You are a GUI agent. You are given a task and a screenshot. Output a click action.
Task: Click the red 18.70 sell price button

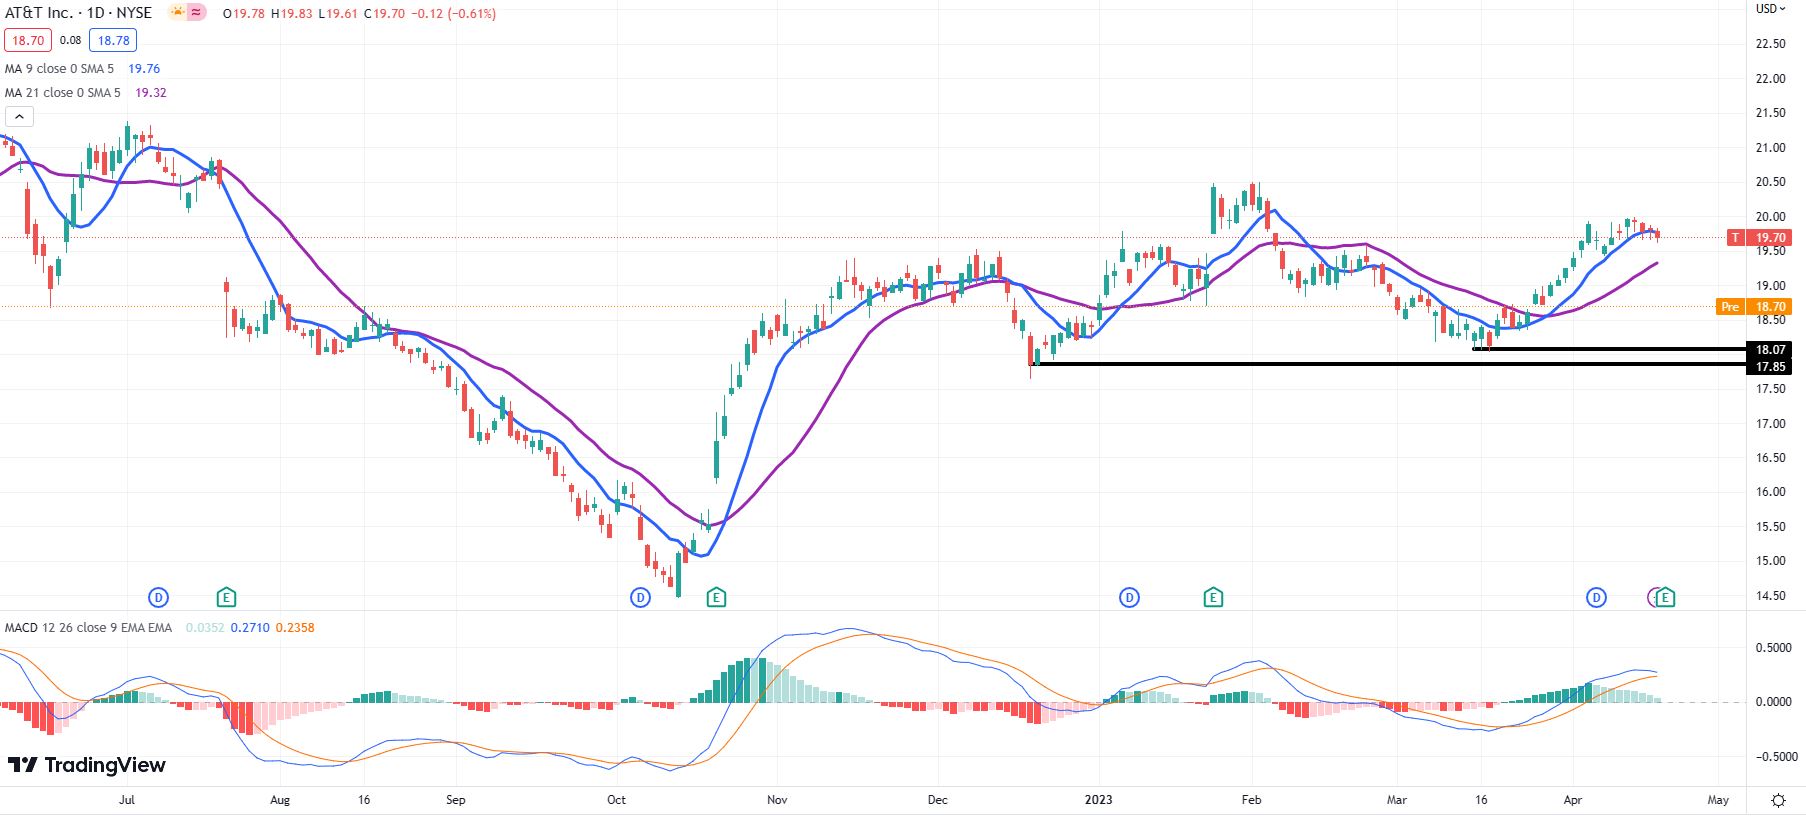pos(28,41)
